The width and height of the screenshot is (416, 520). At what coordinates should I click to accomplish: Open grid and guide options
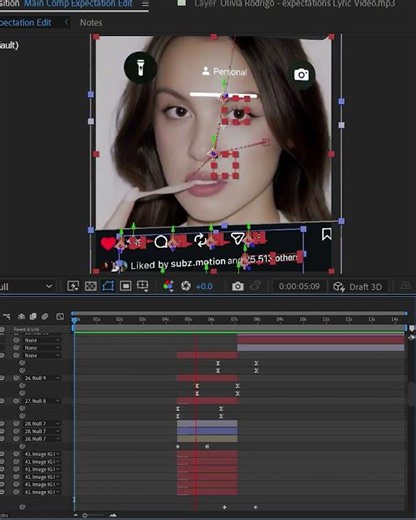coord(143,286)
